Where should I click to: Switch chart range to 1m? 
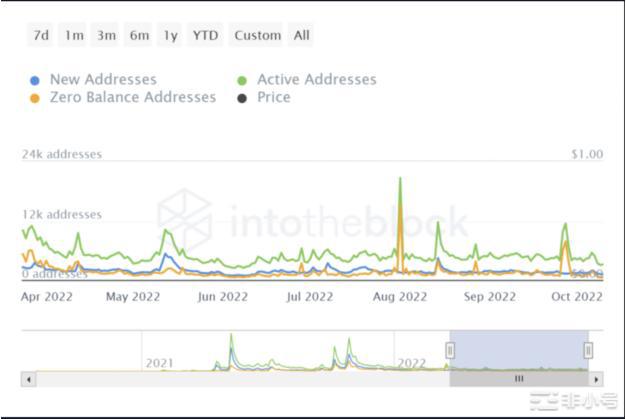[74, 35]
